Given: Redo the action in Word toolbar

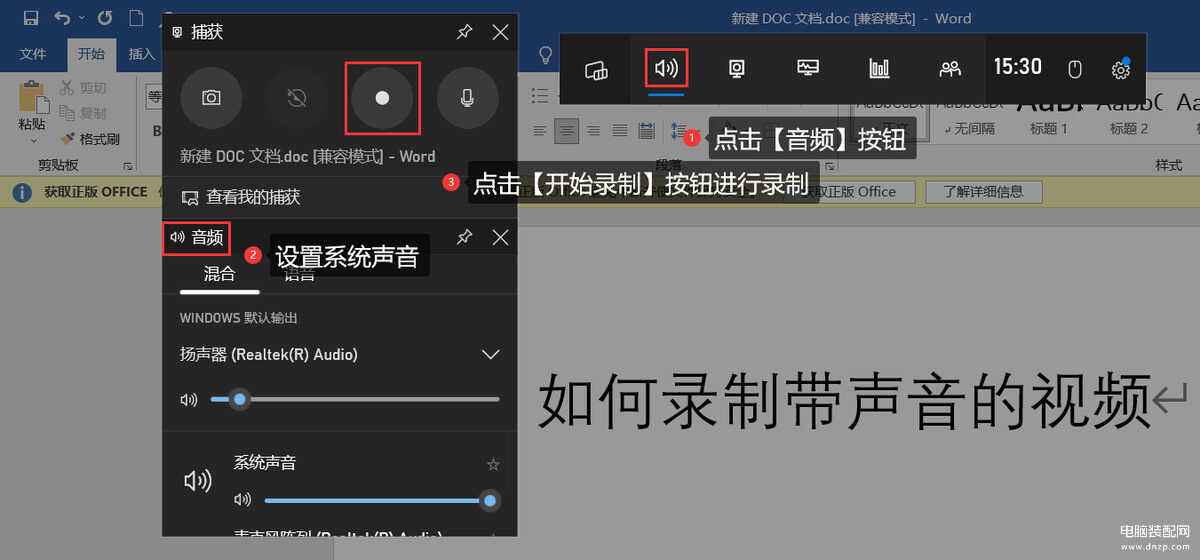Looking at the screenshot, I should tap(107, 18).
